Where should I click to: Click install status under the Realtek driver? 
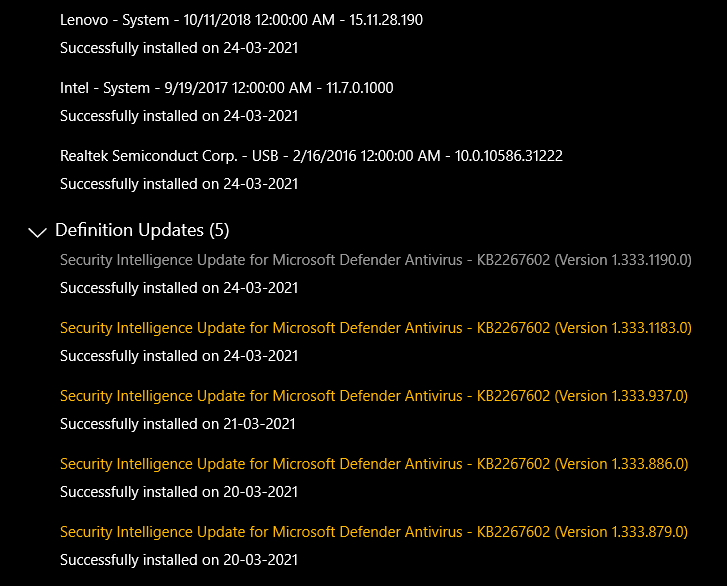pyautogui.click(x=179, y=184)
